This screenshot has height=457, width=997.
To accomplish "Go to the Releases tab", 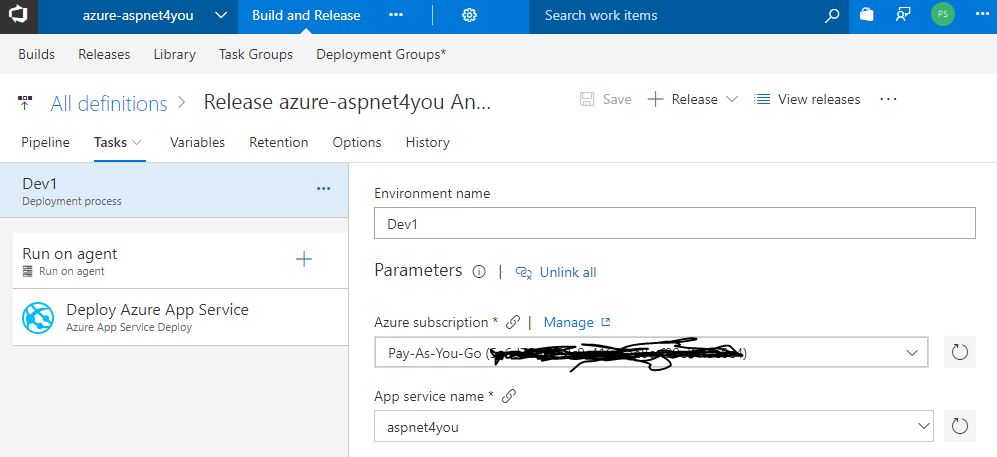I will point(104,55).
